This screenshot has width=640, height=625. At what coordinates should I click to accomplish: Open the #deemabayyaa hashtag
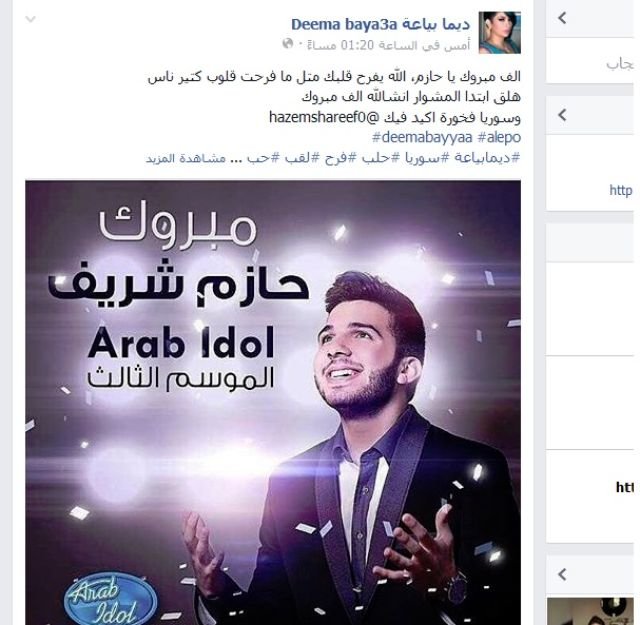[x=422, y=137]
